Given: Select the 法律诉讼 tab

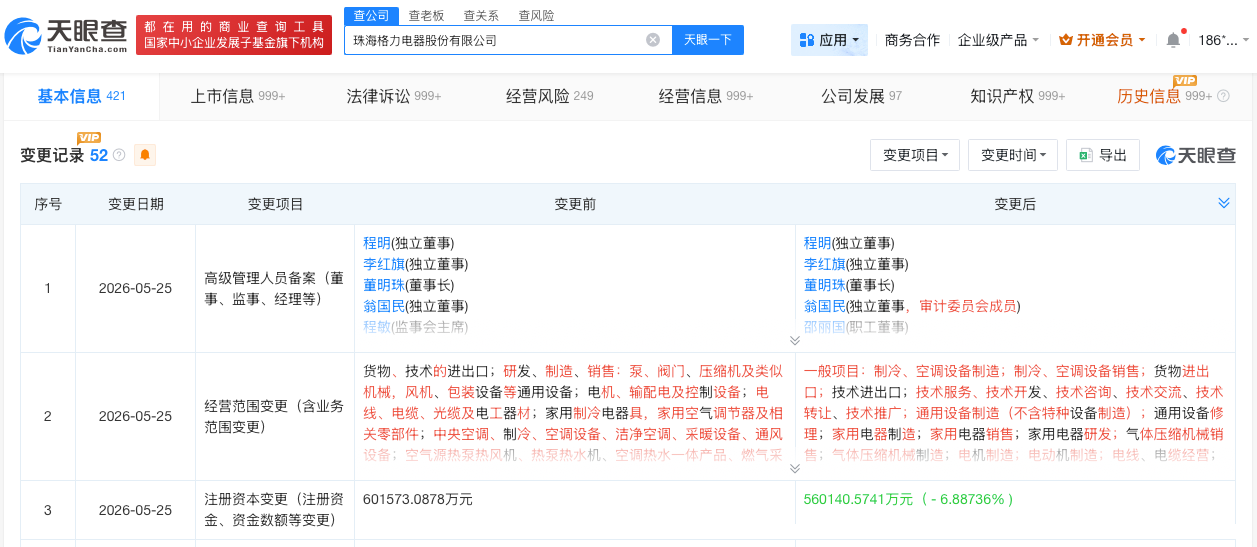Looking at the screenshot, I should coord(394,96).
